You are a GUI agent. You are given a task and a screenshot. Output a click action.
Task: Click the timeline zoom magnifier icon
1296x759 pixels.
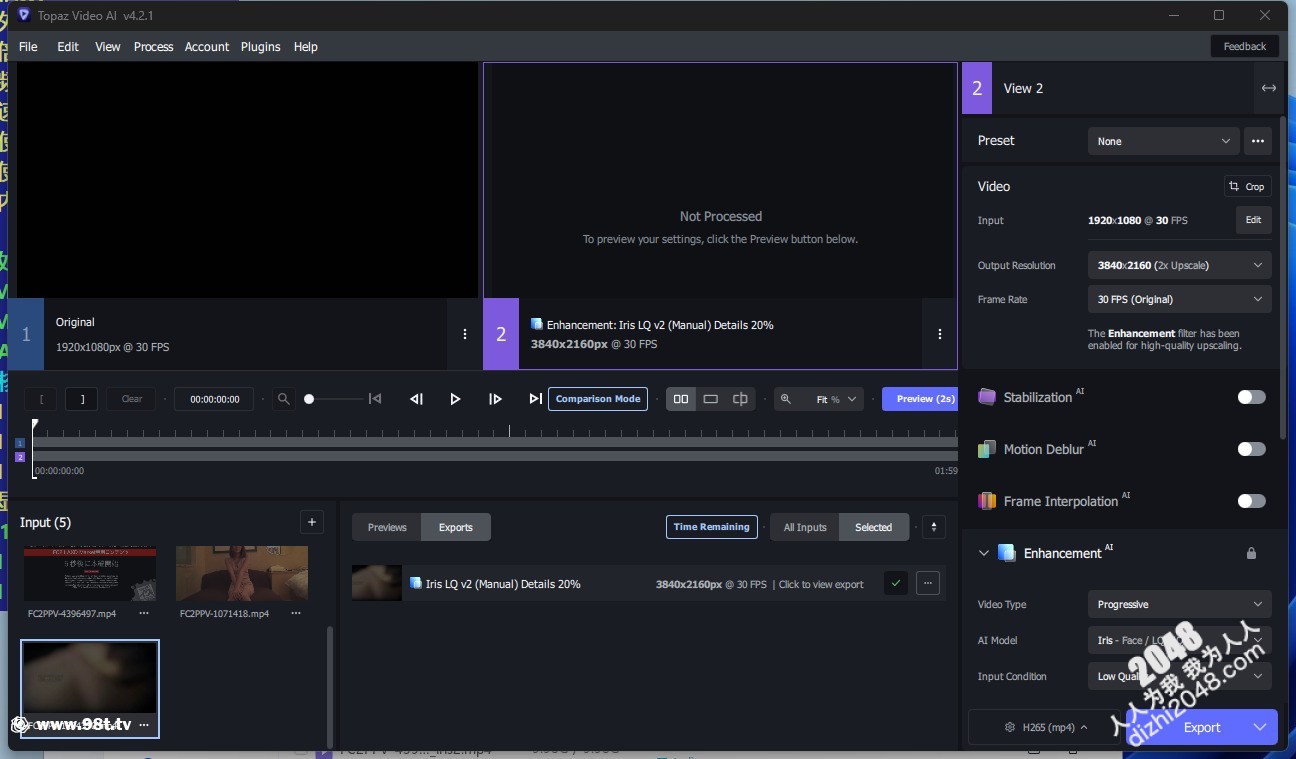(x=284, y=399)
